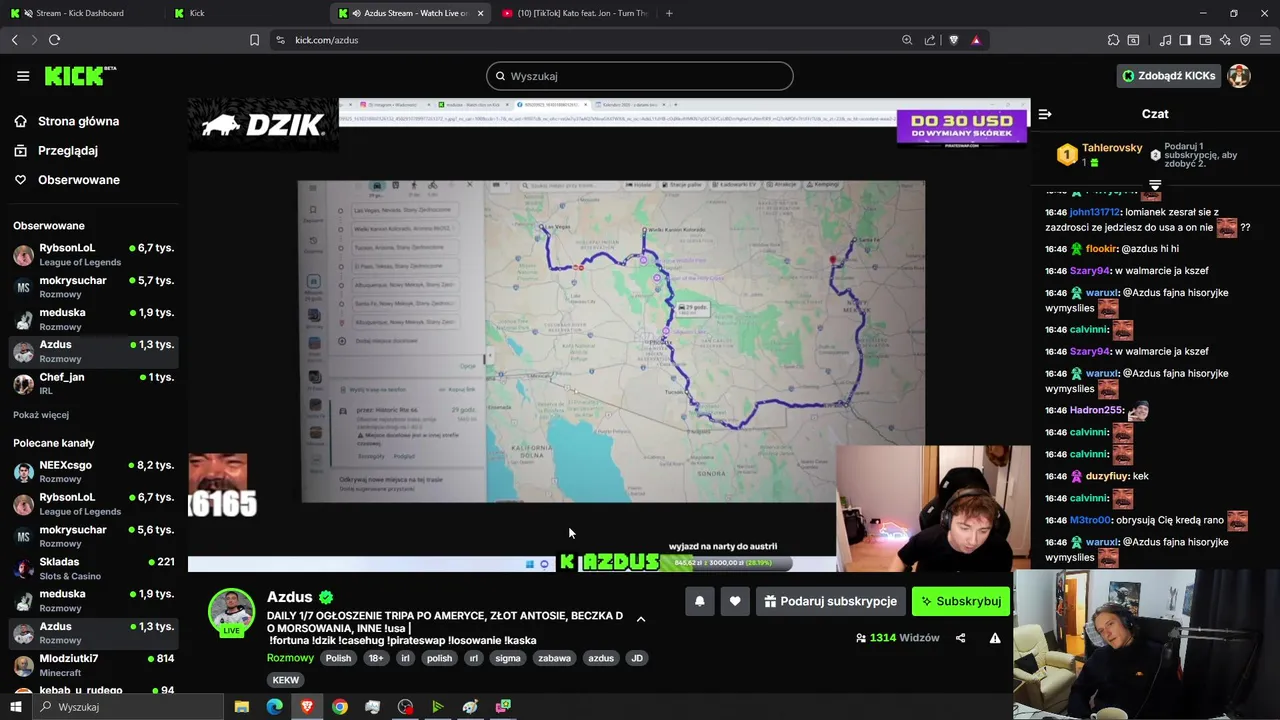Close the Azdus Stream tab
The width and height of the screenshot is (1280, 720).
pos(481,13)
